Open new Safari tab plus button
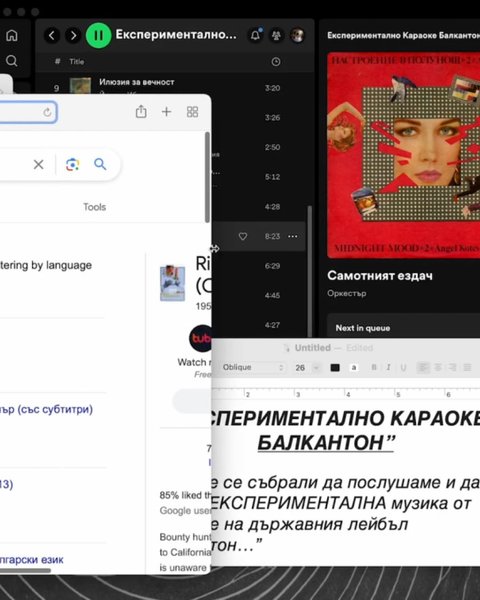The width and height of the screenshot is (480, 600). [x=167, y=112]
